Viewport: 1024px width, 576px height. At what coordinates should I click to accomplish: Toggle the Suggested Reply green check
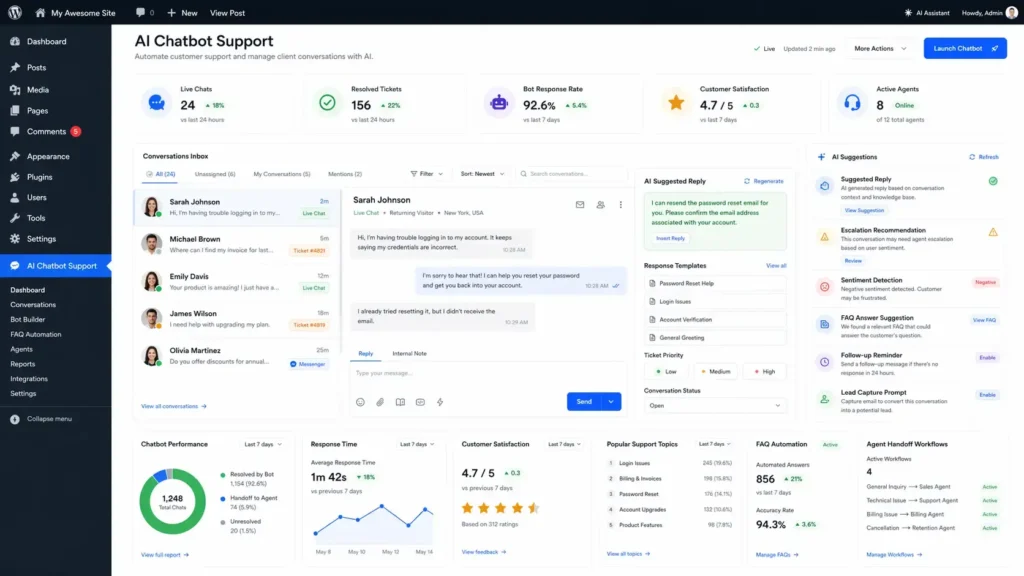tap(993, 181)
